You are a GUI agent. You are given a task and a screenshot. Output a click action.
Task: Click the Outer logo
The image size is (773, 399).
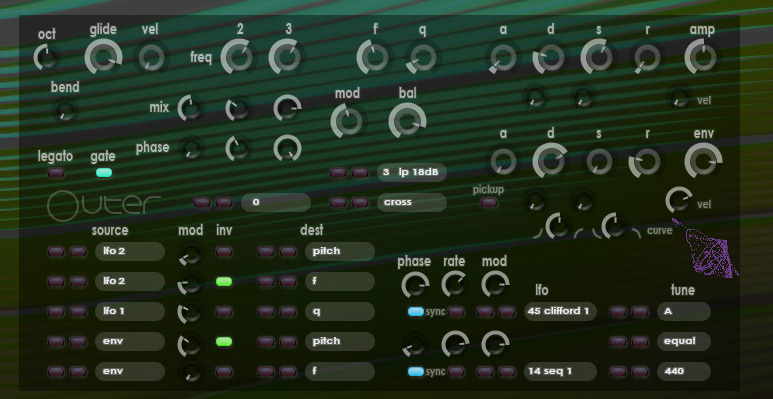(105, 206)
